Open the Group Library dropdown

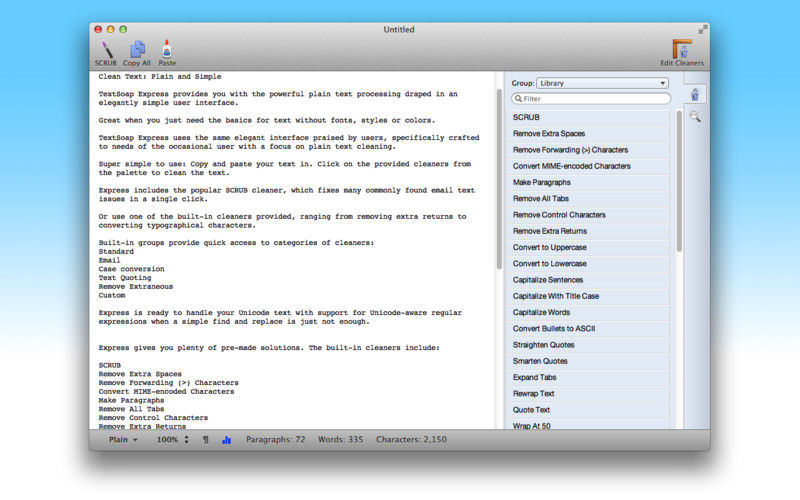(602, 83)
